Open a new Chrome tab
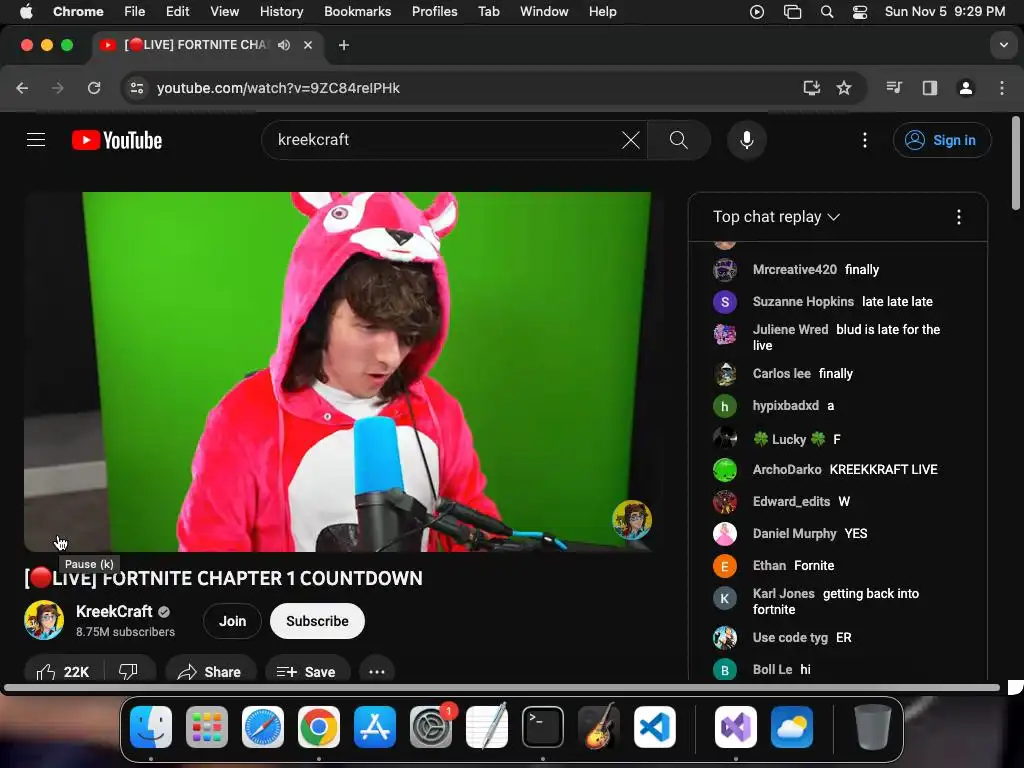 (x=344, y=45)
